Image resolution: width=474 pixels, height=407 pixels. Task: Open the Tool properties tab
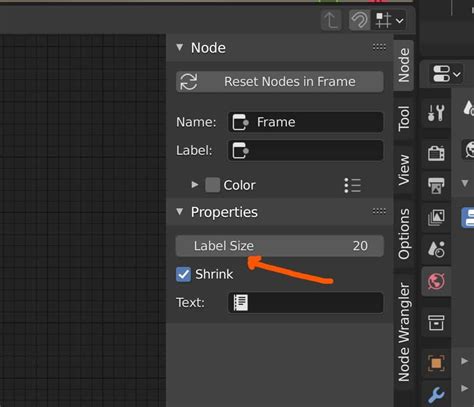click(436, 113)
